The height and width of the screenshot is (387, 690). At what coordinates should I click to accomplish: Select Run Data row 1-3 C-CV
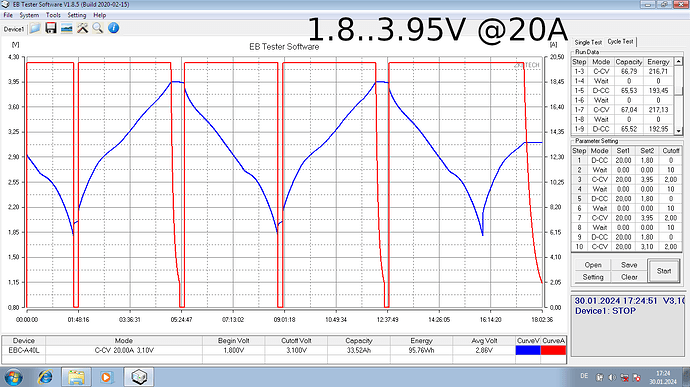point(622,71)
